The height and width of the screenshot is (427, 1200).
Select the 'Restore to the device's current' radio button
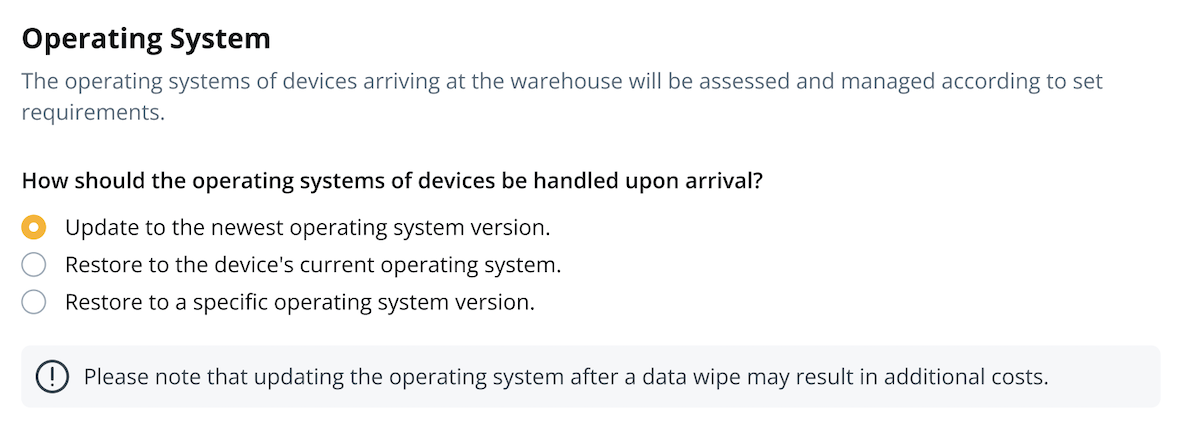[34, 265]
